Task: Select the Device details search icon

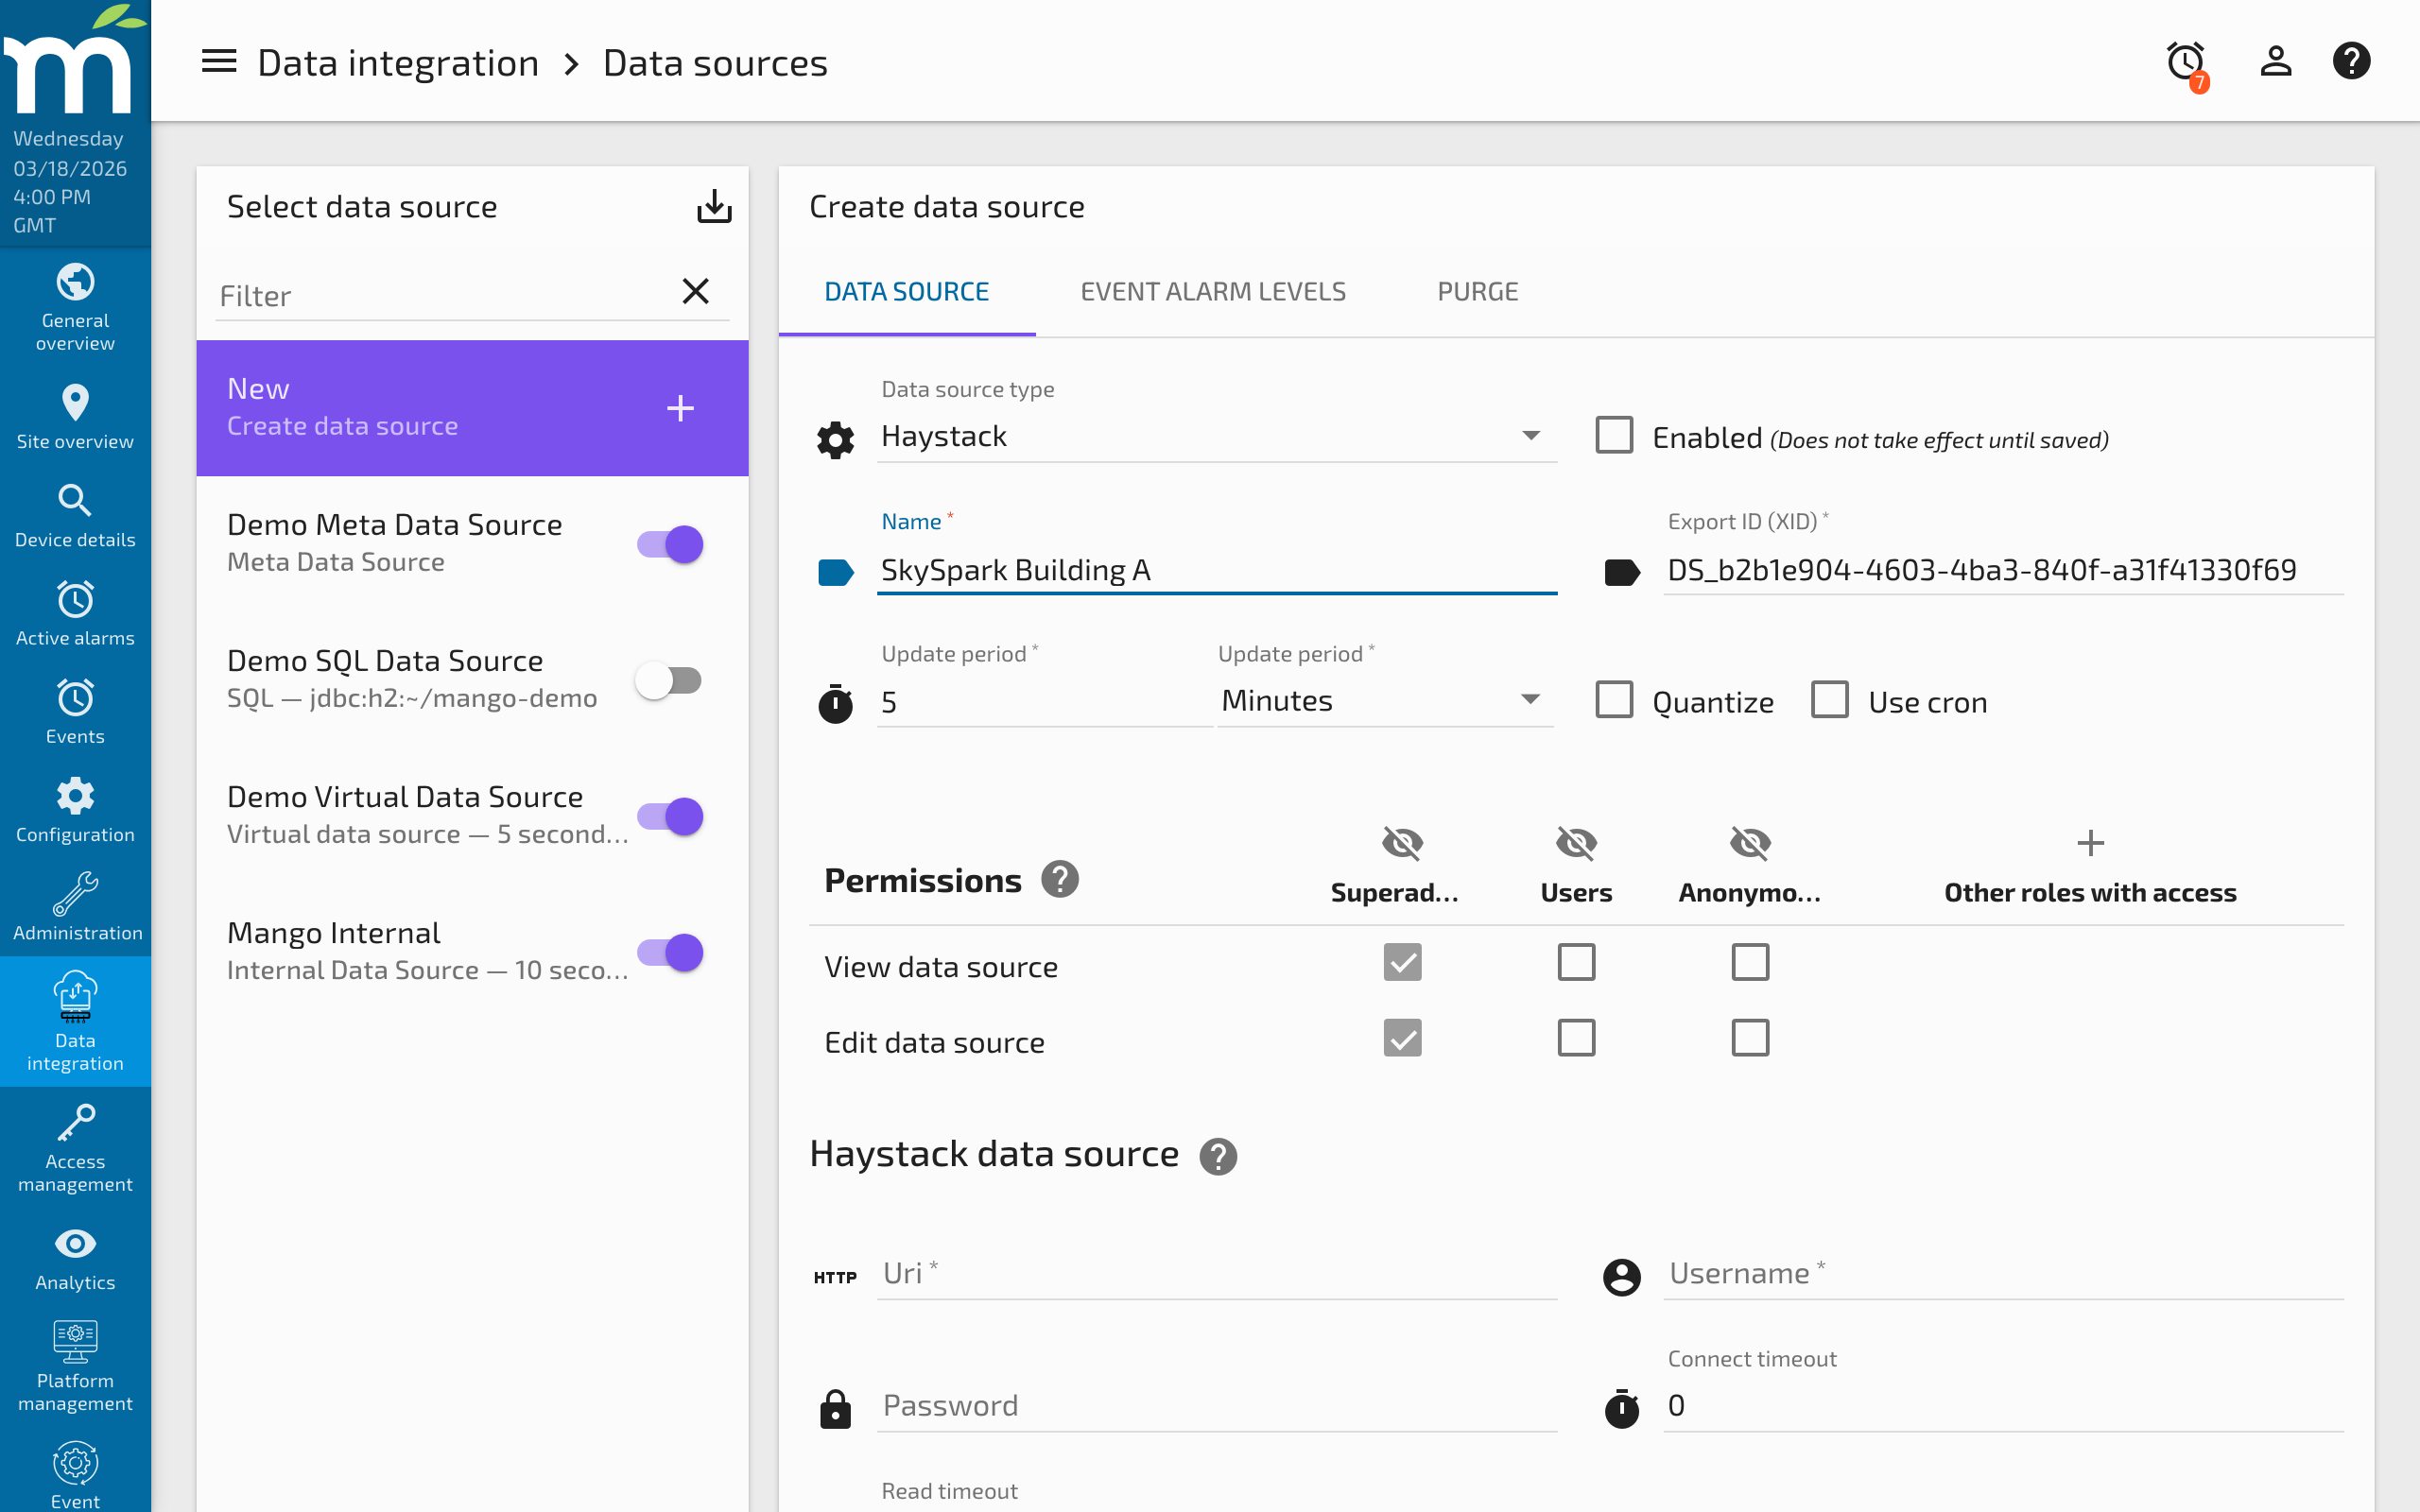Action: click(75, 502)
